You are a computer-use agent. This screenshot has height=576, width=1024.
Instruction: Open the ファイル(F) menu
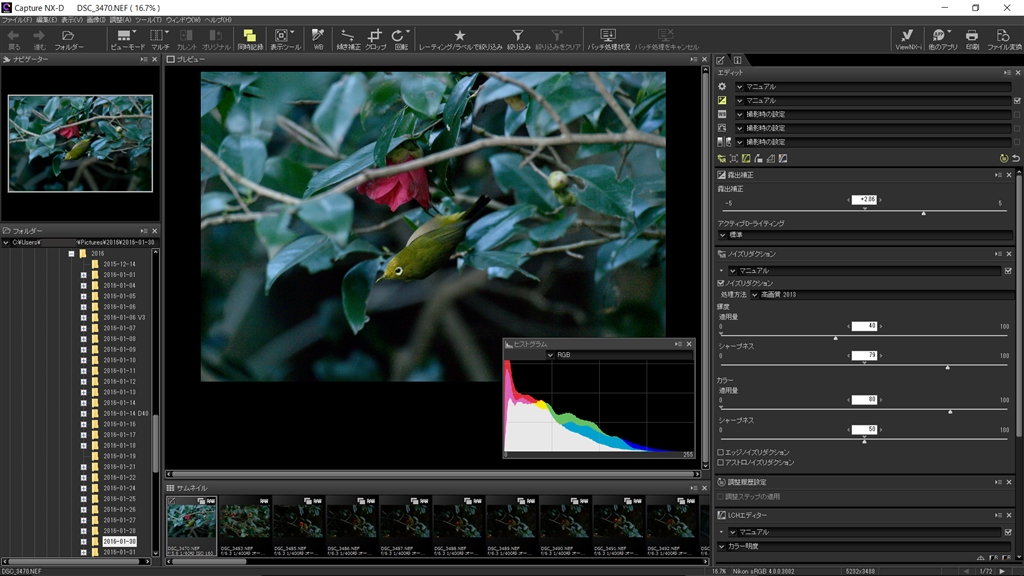tap(16, 20)
